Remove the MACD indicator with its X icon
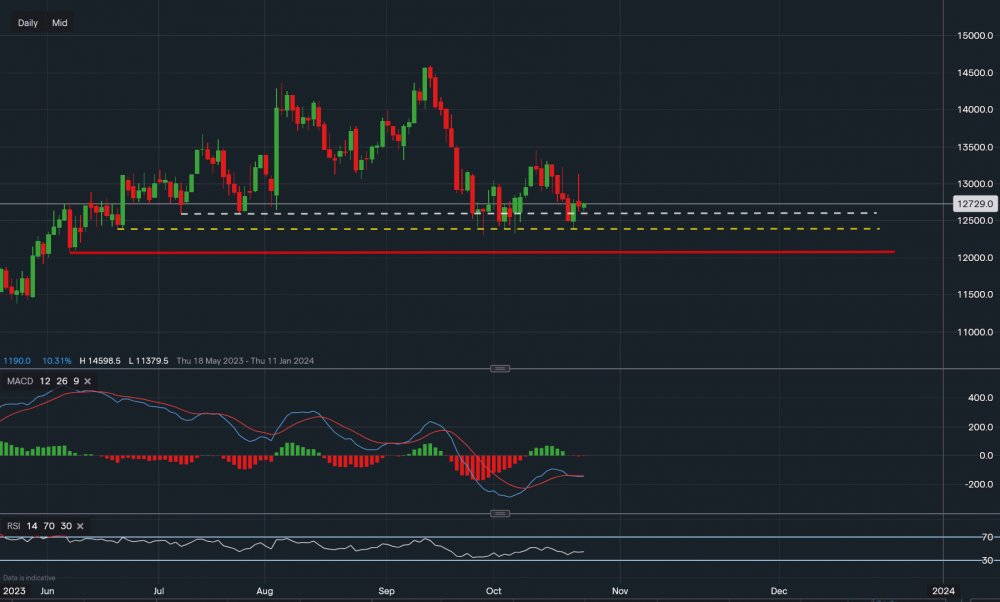 click(x=88, y=382)
